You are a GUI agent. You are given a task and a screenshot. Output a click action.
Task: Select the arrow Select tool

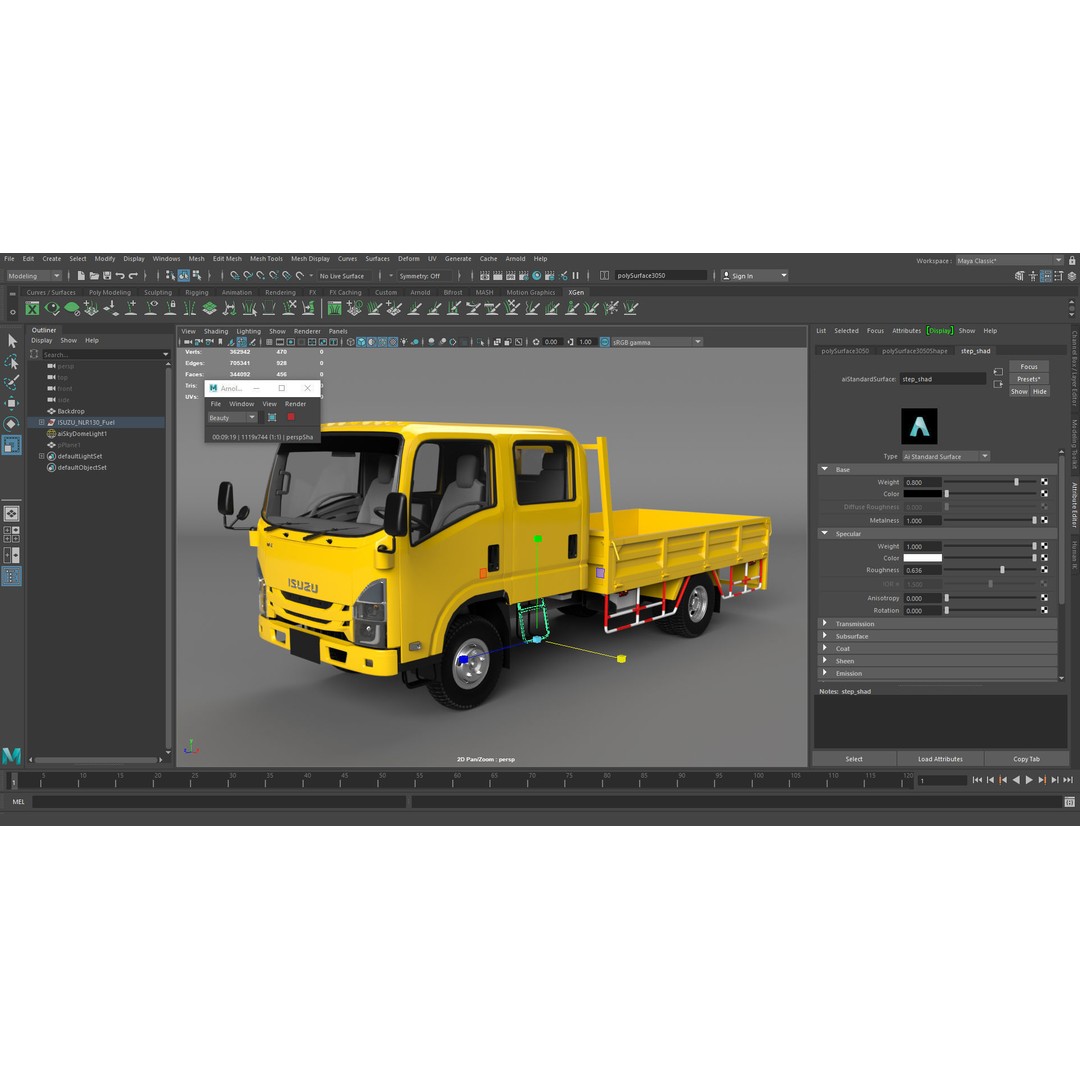(x=12, y=341)
